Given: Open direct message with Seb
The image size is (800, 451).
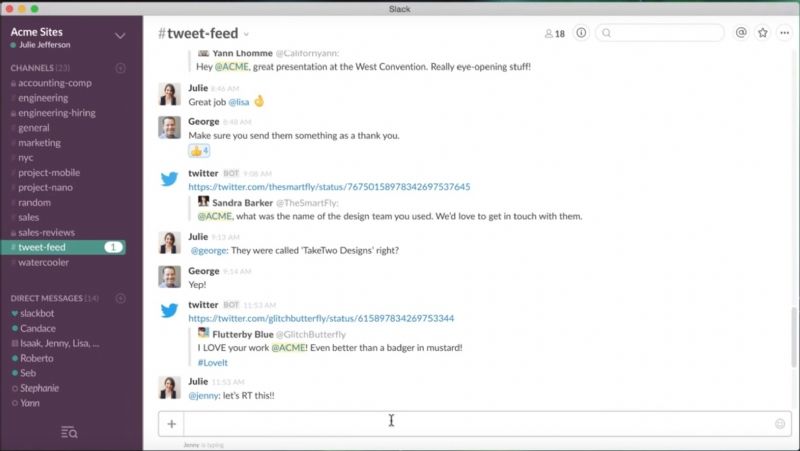Looking at the screenshot, I should [28, 373].
